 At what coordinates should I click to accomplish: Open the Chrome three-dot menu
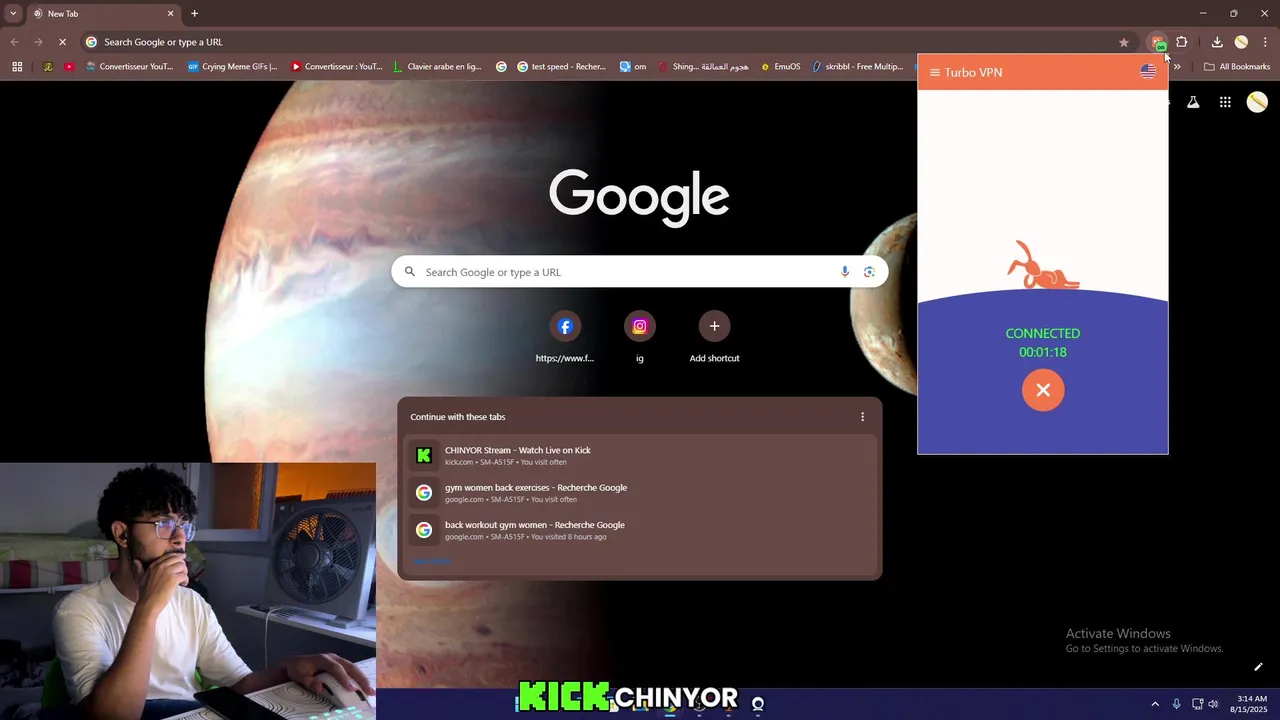(x=1265, y=42)
